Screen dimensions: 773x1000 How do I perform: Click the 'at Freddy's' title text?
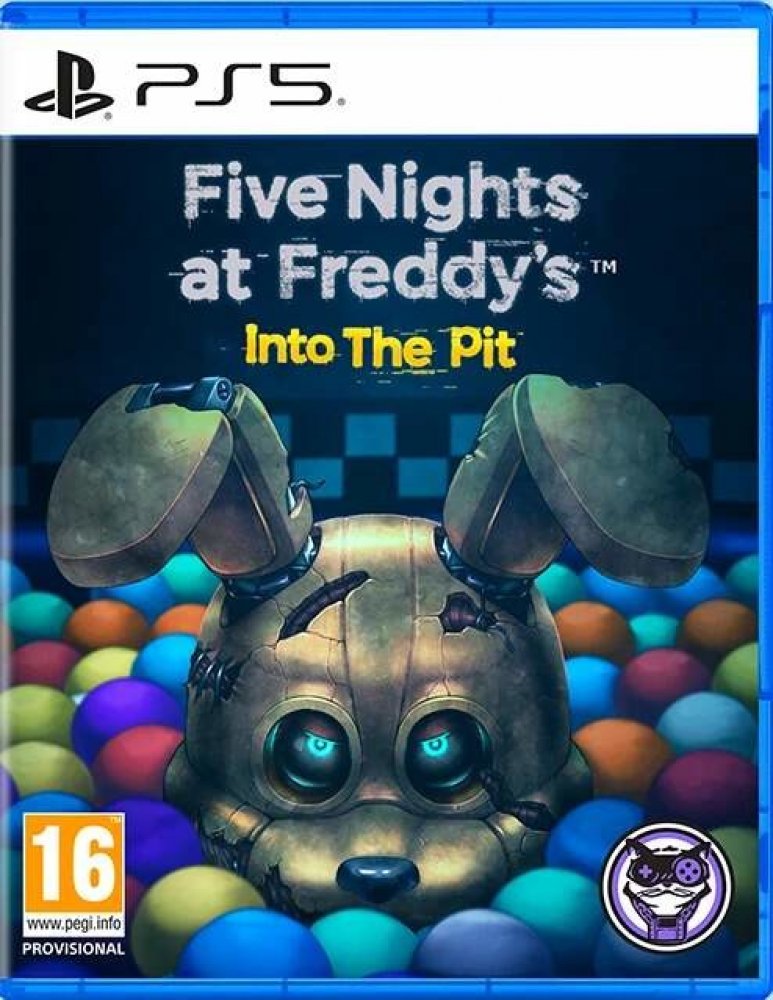click(x=380, y=276)
